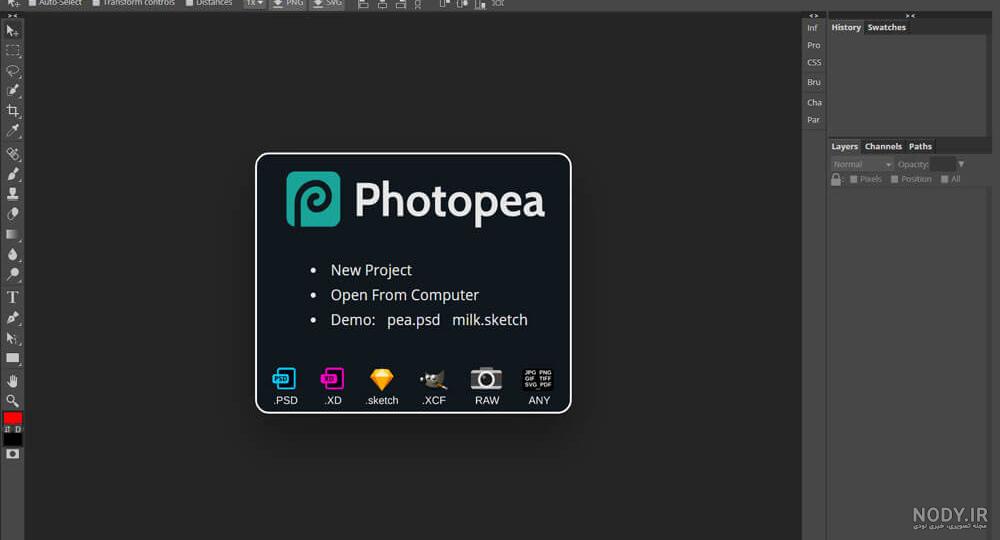The image size is (1000, 540).
Task: Tick the Pixels lock checkbox
Action: tap(853, 179)
